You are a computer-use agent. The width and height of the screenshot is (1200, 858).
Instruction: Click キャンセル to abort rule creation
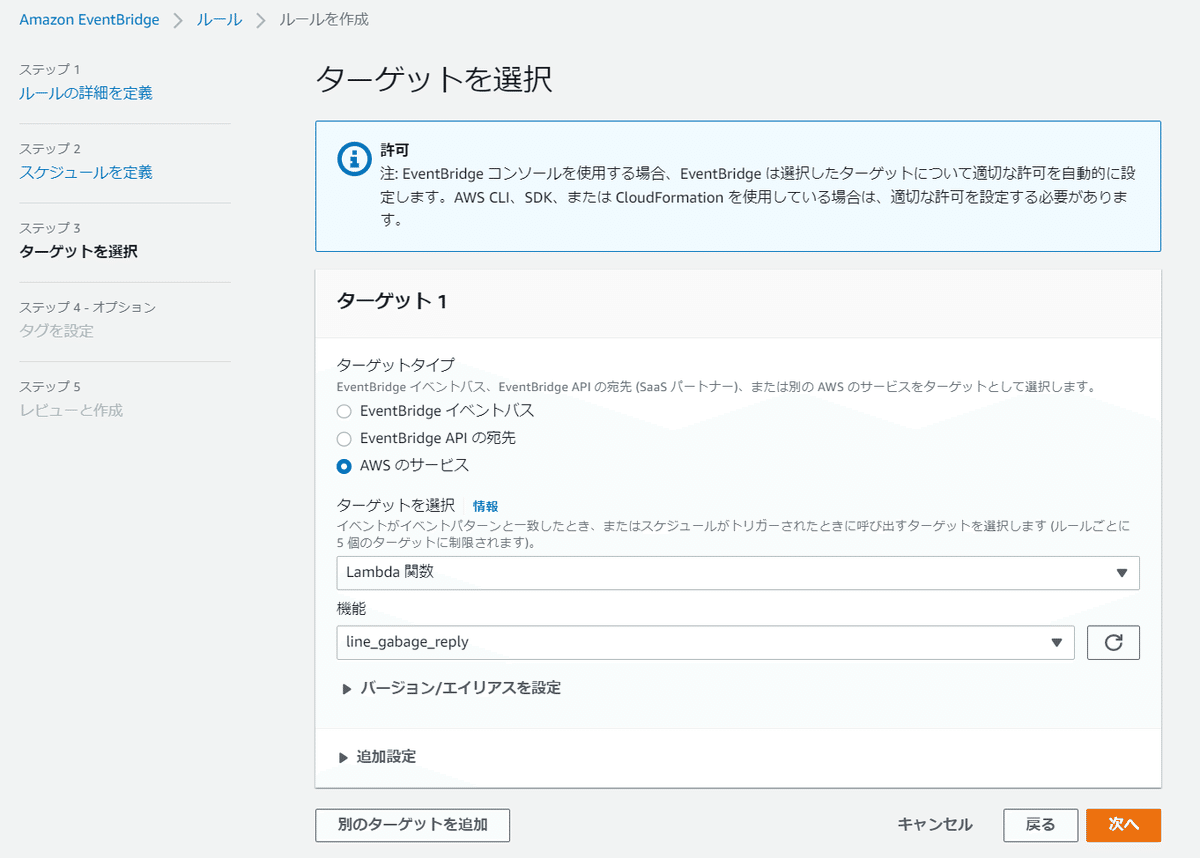934,825
